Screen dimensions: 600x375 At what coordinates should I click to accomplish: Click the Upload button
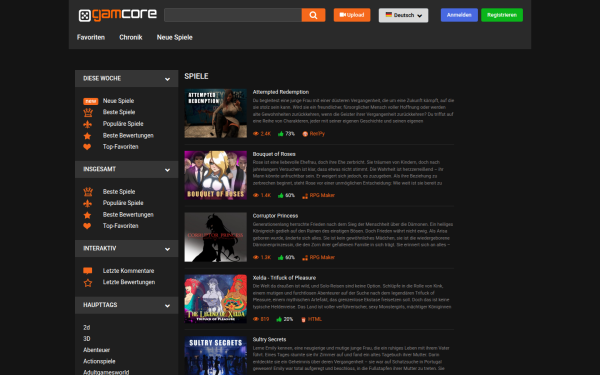pos(352,15)
